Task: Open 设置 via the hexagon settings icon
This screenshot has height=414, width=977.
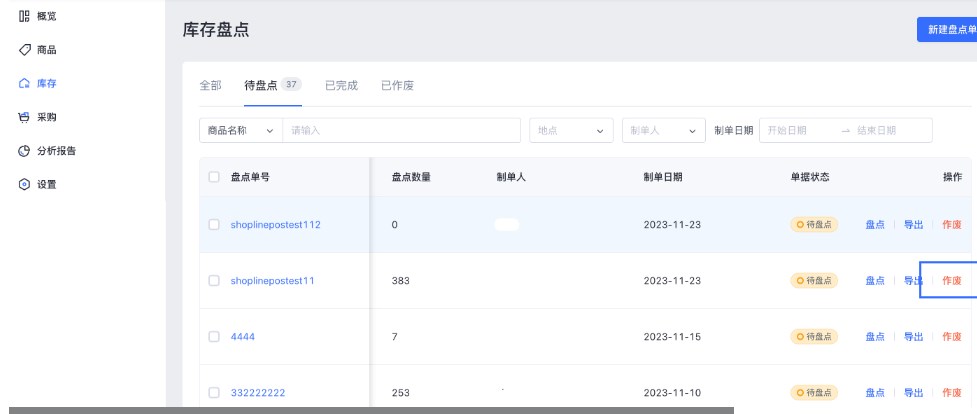Action: 25,185
